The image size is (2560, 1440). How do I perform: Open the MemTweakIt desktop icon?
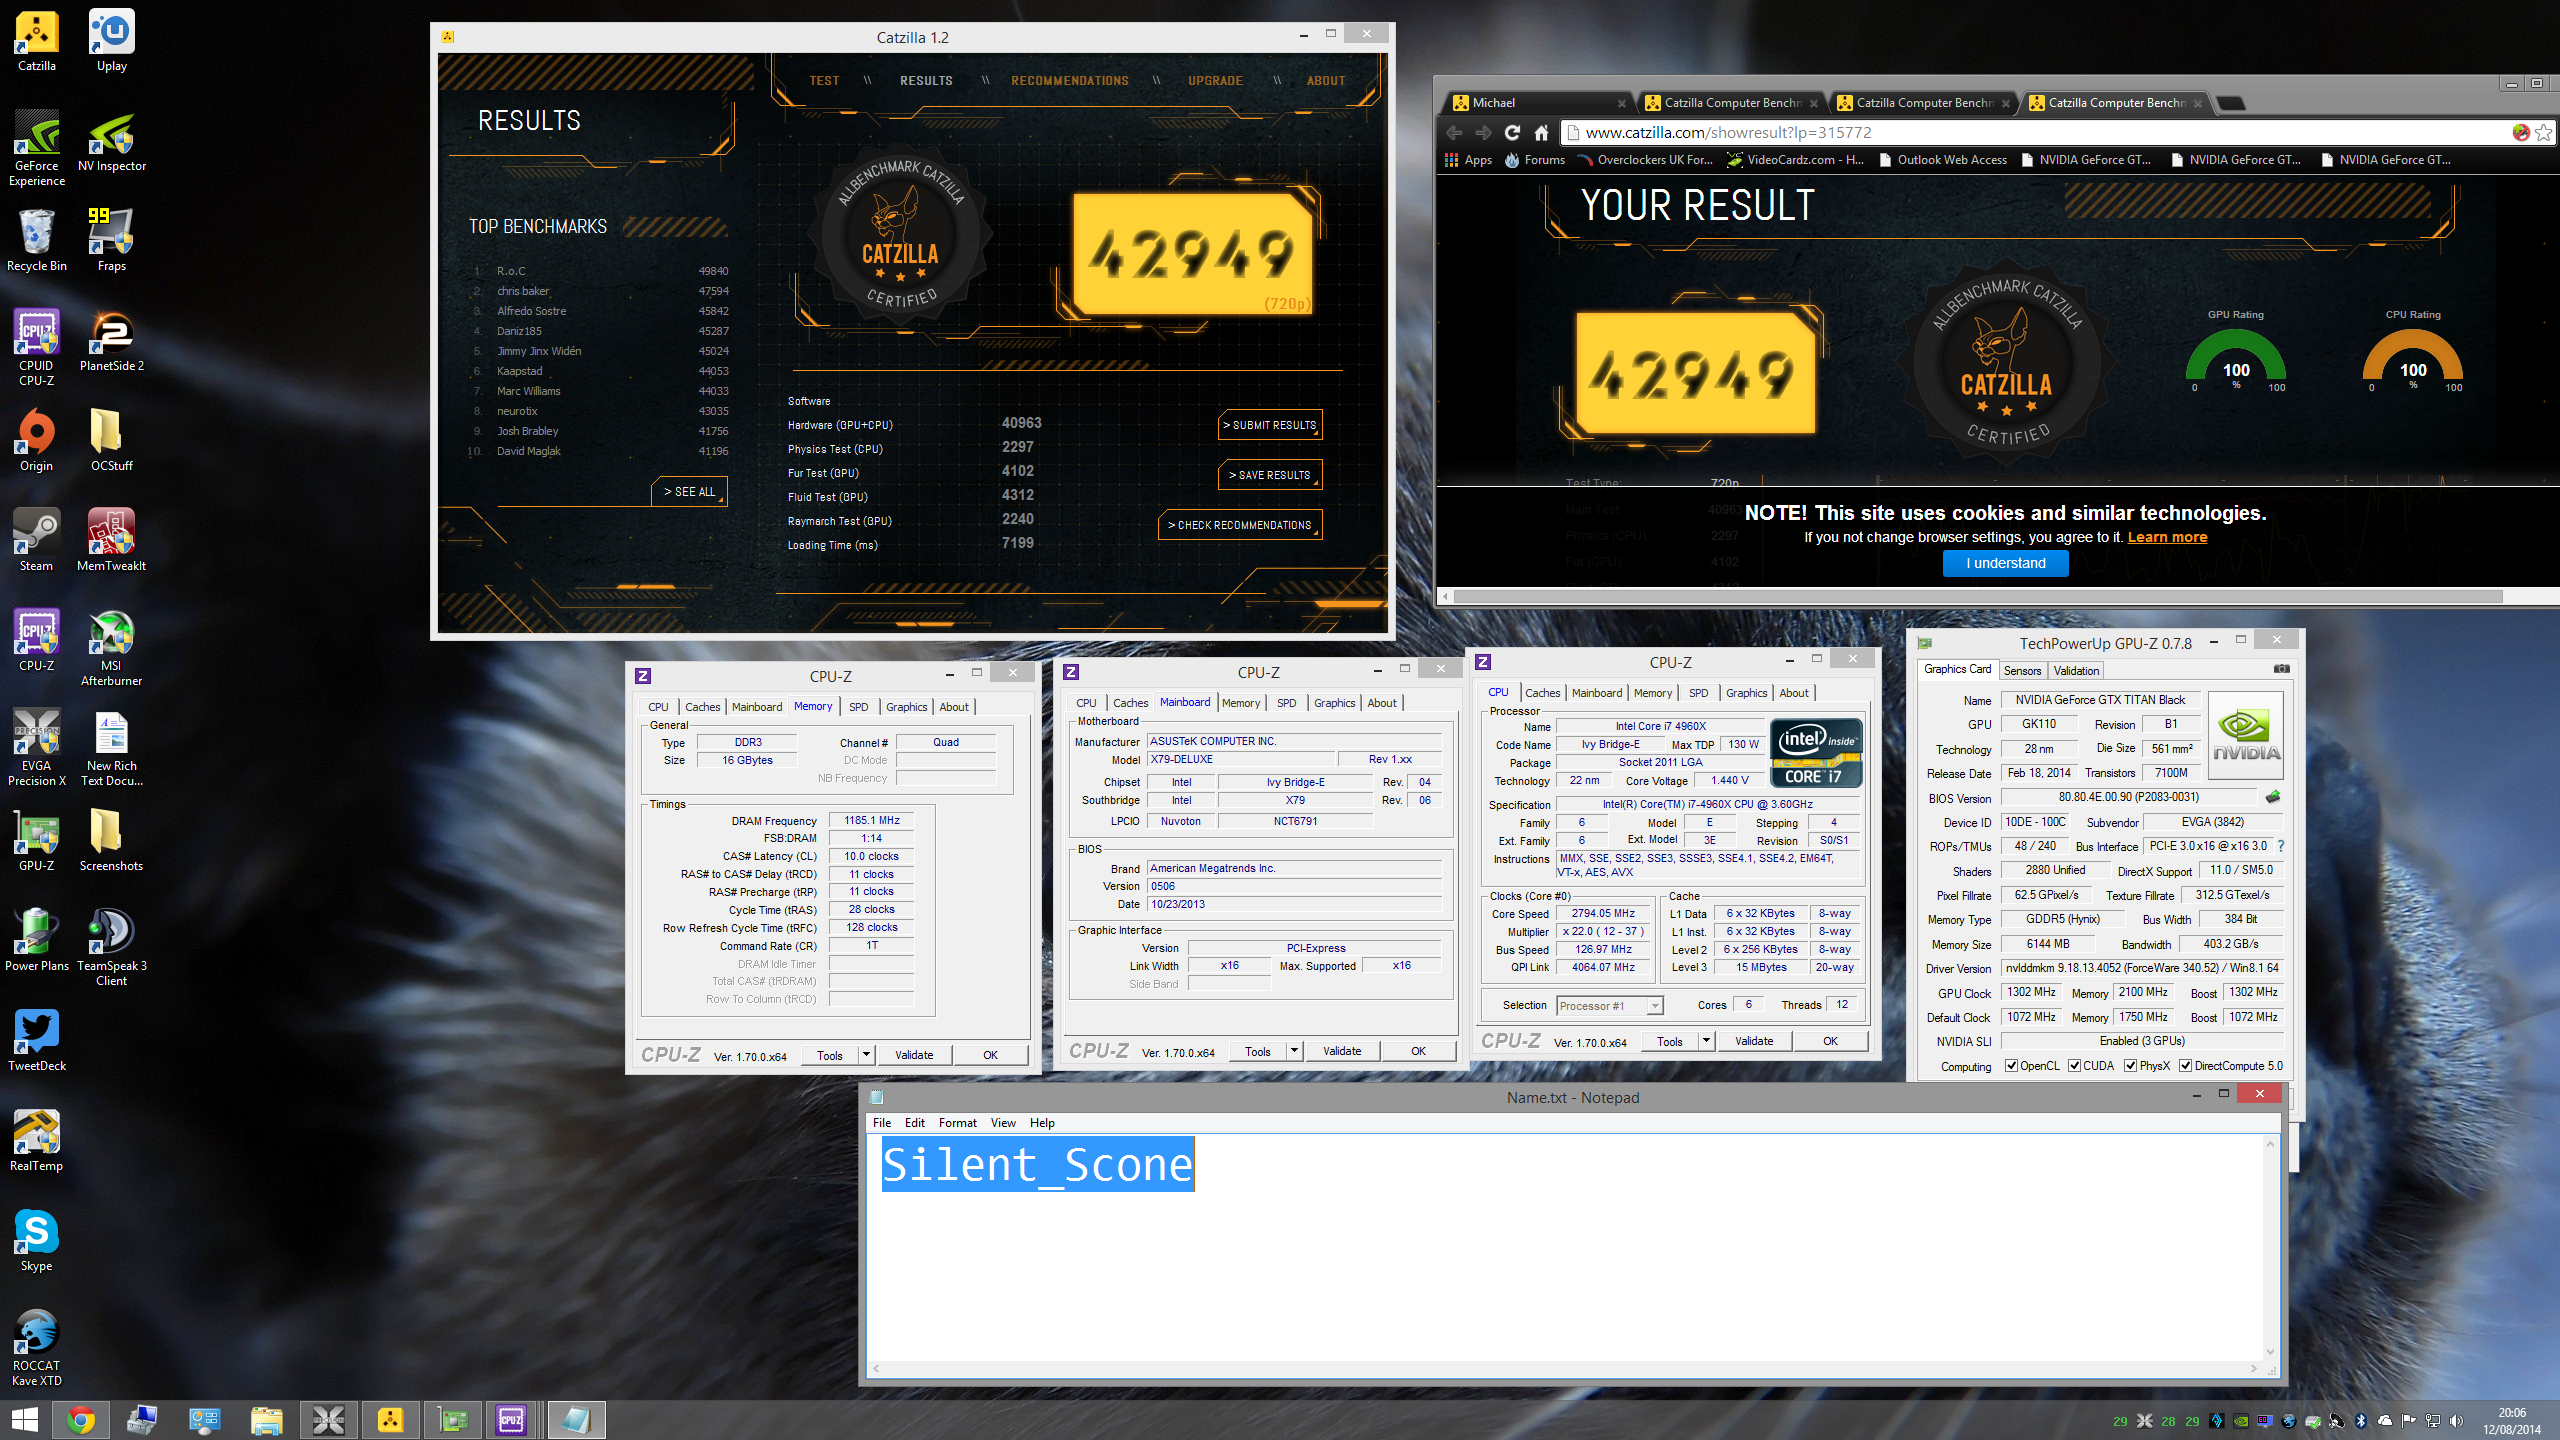click(112, 540)
